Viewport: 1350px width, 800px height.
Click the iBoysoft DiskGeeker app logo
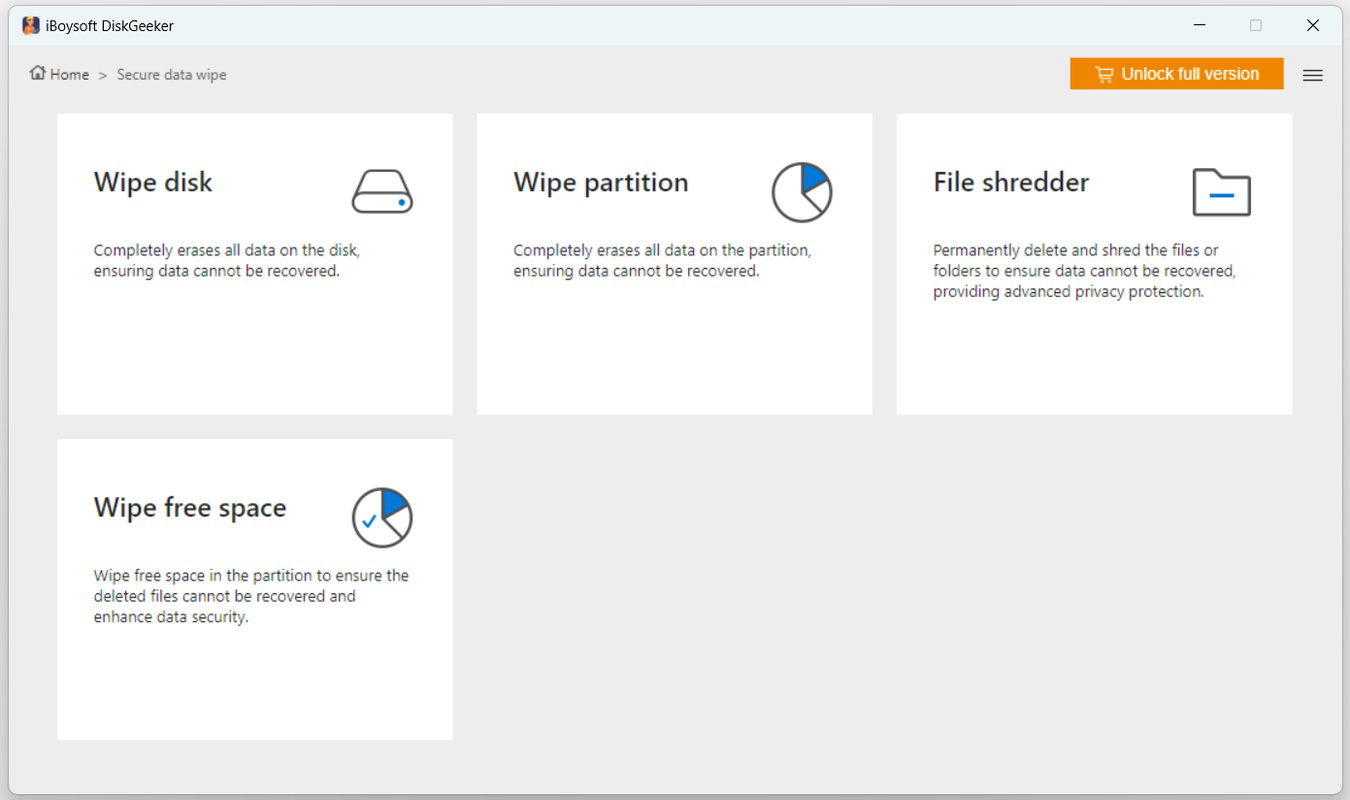(x=31, y=25)
